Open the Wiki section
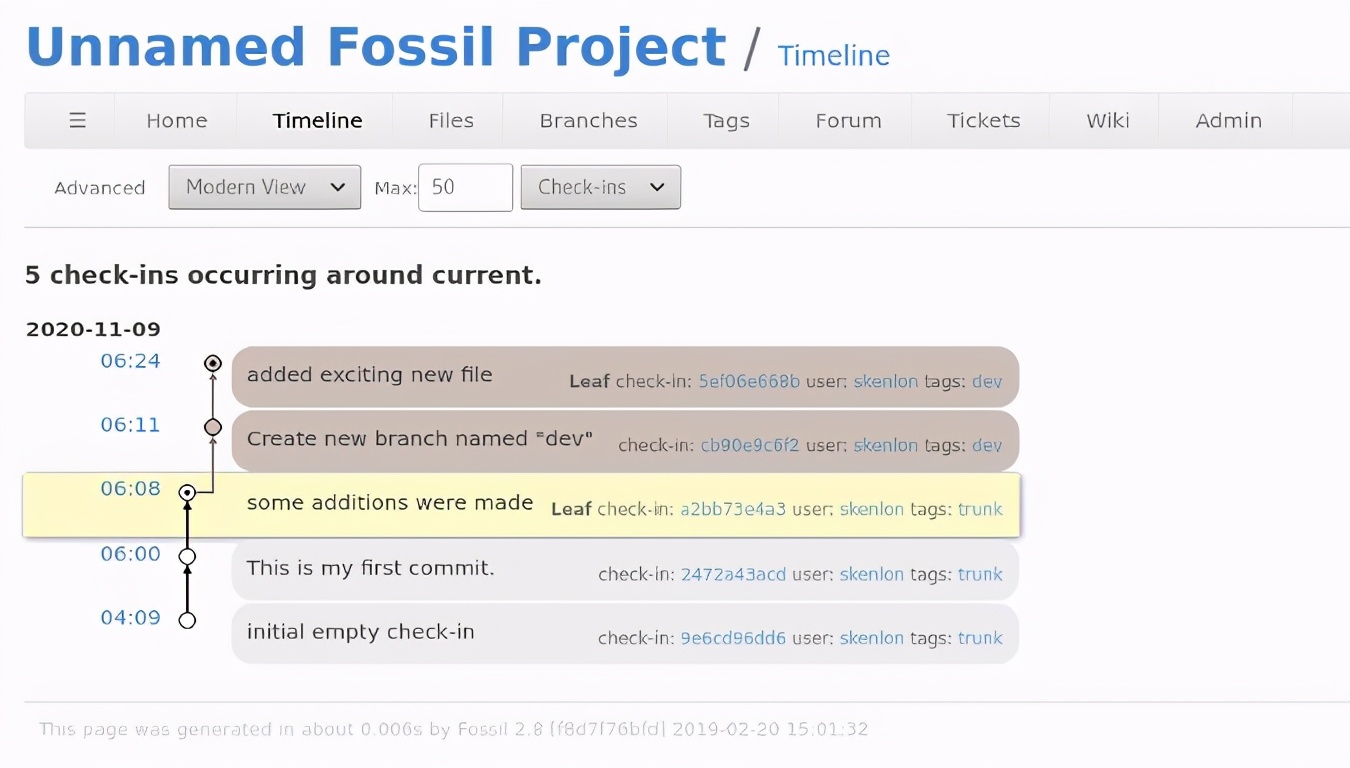The height and width of the screenshot is (768, 1350). click(1107, 120)
